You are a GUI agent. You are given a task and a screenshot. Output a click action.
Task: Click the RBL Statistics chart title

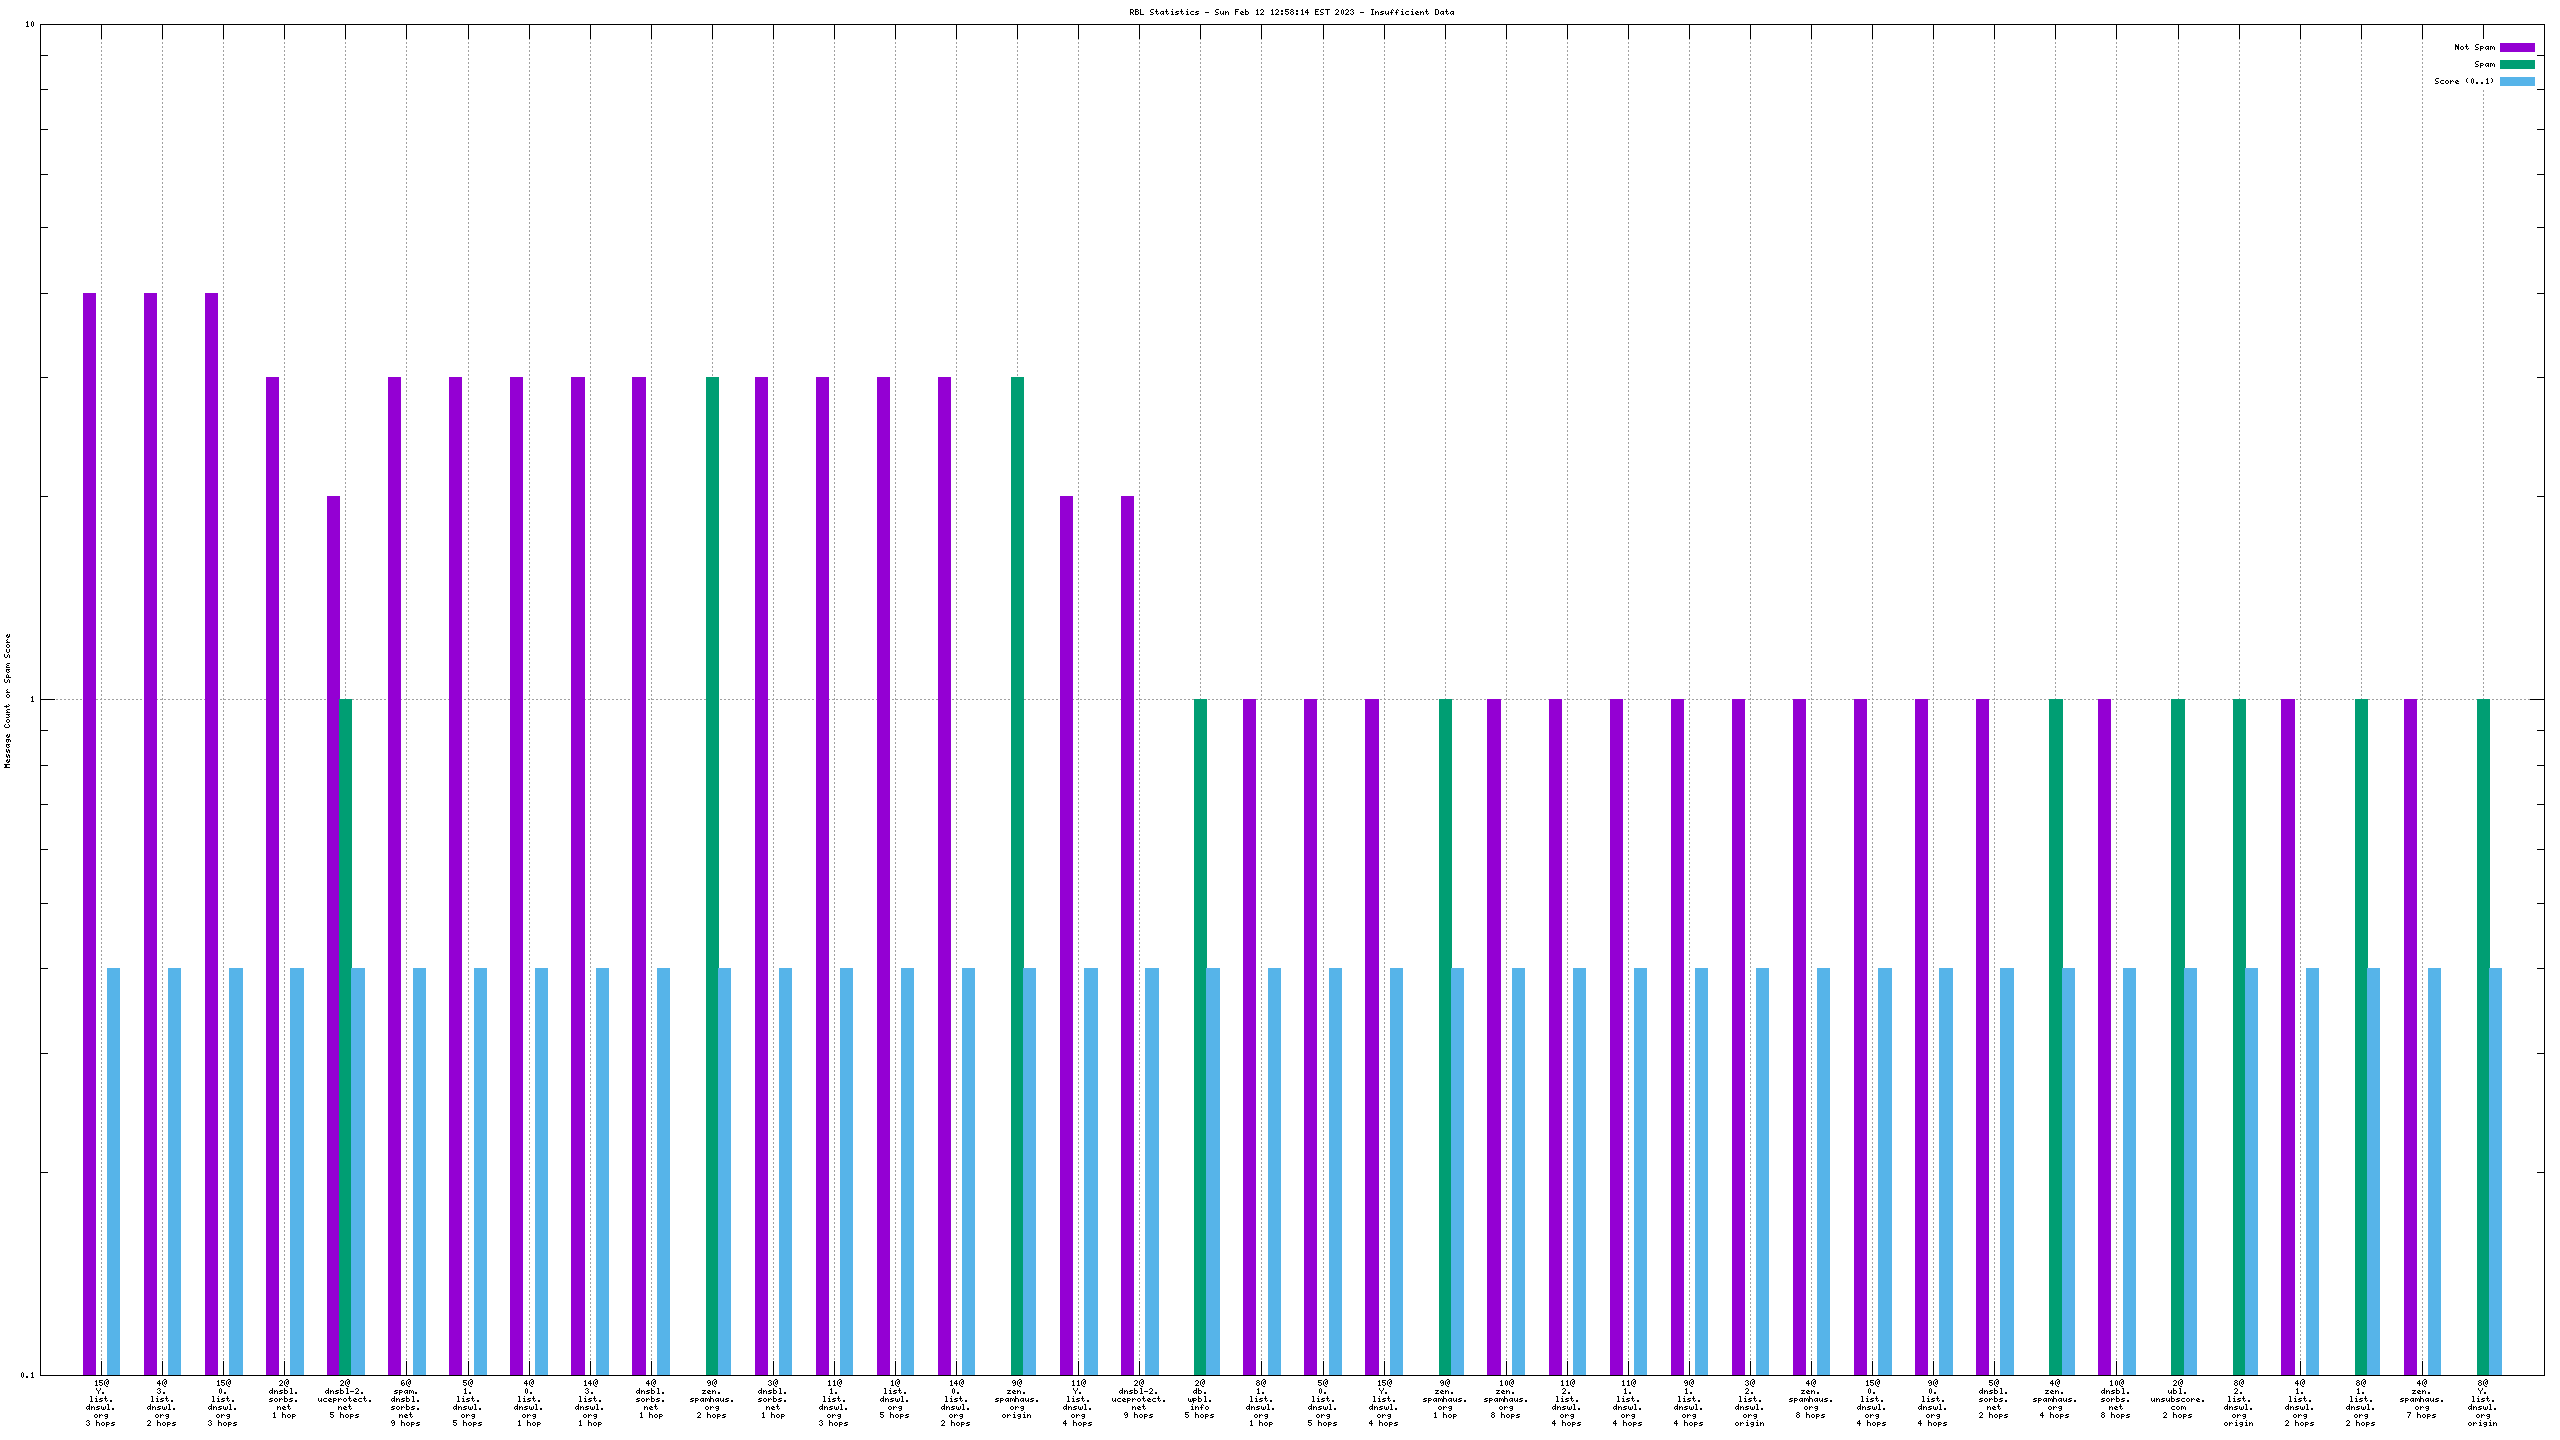pos(1291,12)
